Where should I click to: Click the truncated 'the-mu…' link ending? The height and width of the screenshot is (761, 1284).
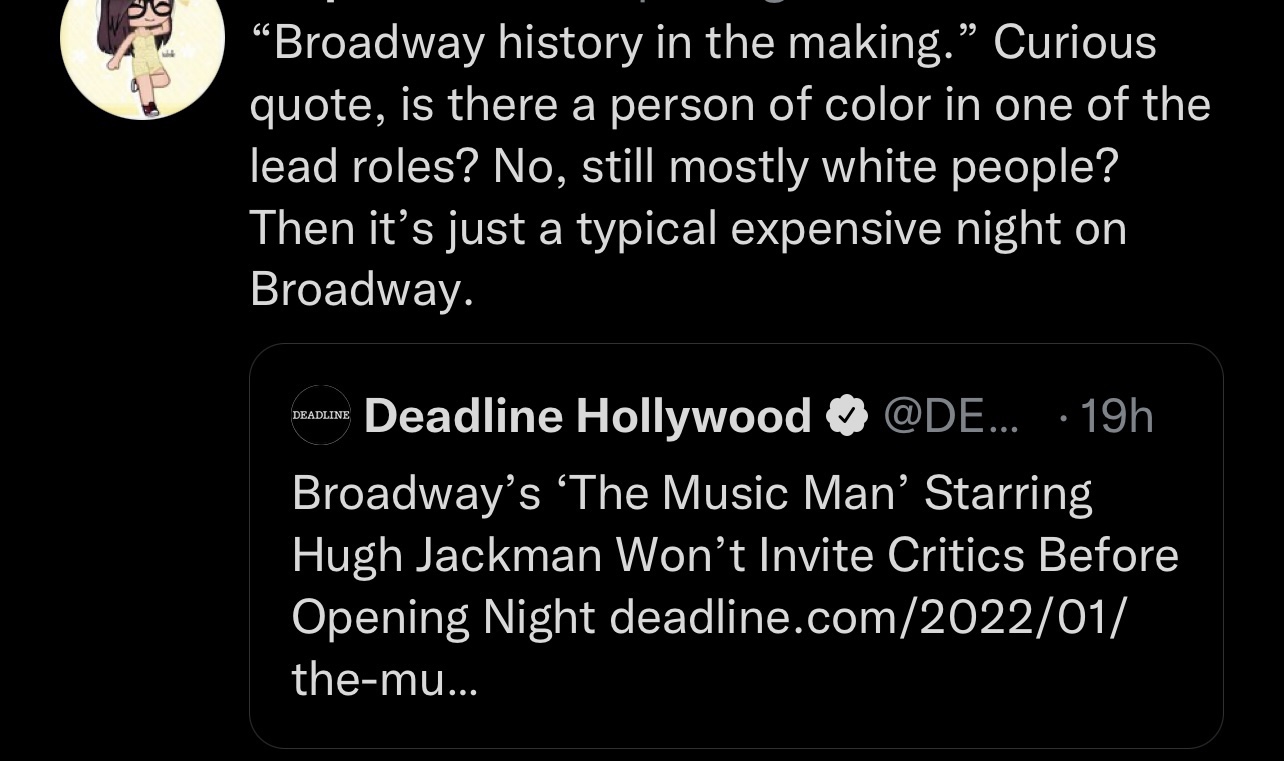tap(385, 680)
